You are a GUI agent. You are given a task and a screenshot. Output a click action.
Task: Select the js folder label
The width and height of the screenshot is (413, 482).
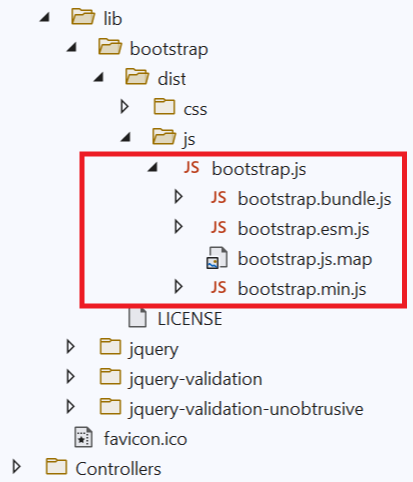coord(189,139)
